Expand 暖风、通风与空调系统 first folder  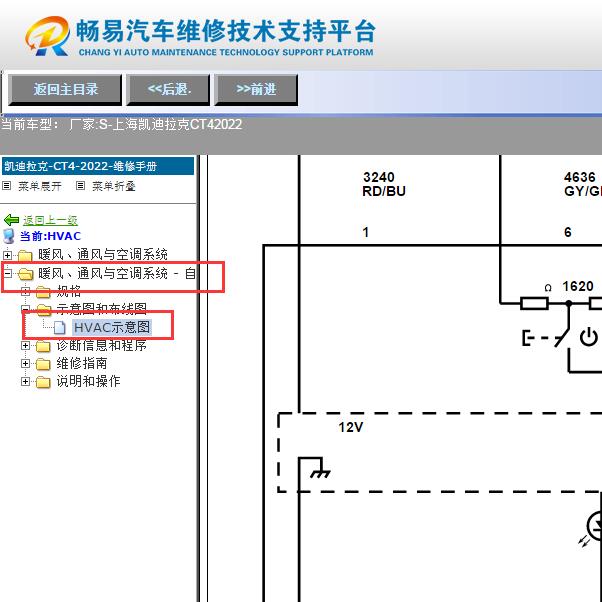click(x=7, y=255)
